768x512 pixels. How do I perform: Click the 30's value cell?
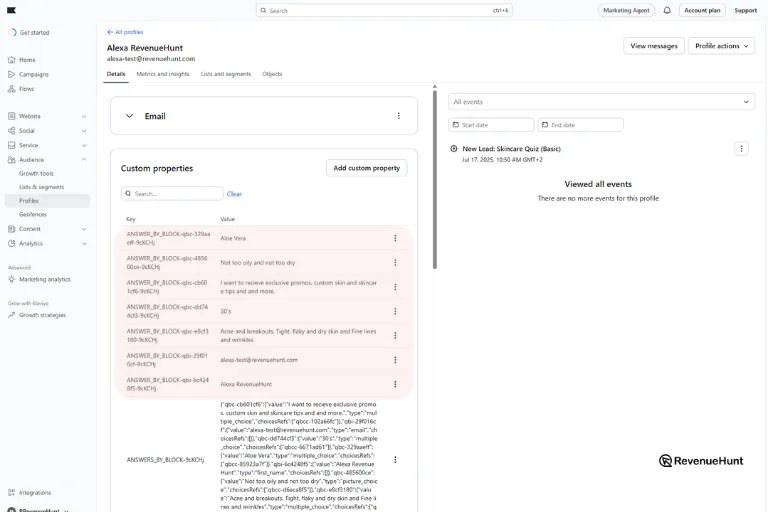[x=226, y=312]
